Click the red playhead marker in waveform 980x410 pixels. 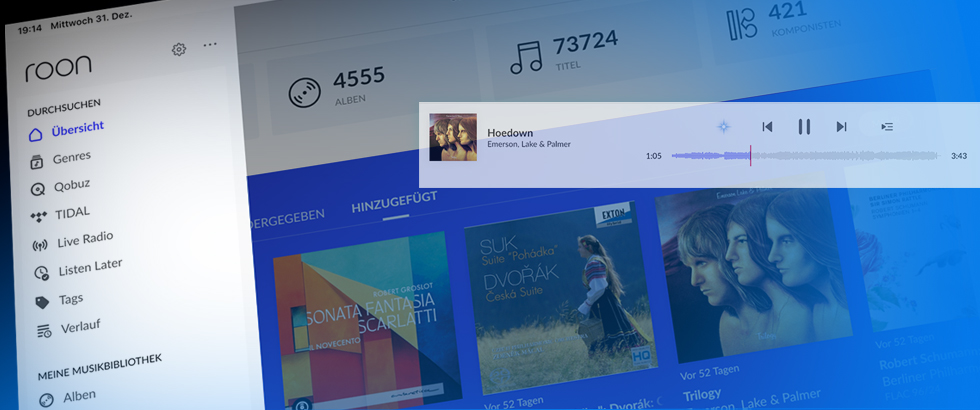click(x=750, y=156)
